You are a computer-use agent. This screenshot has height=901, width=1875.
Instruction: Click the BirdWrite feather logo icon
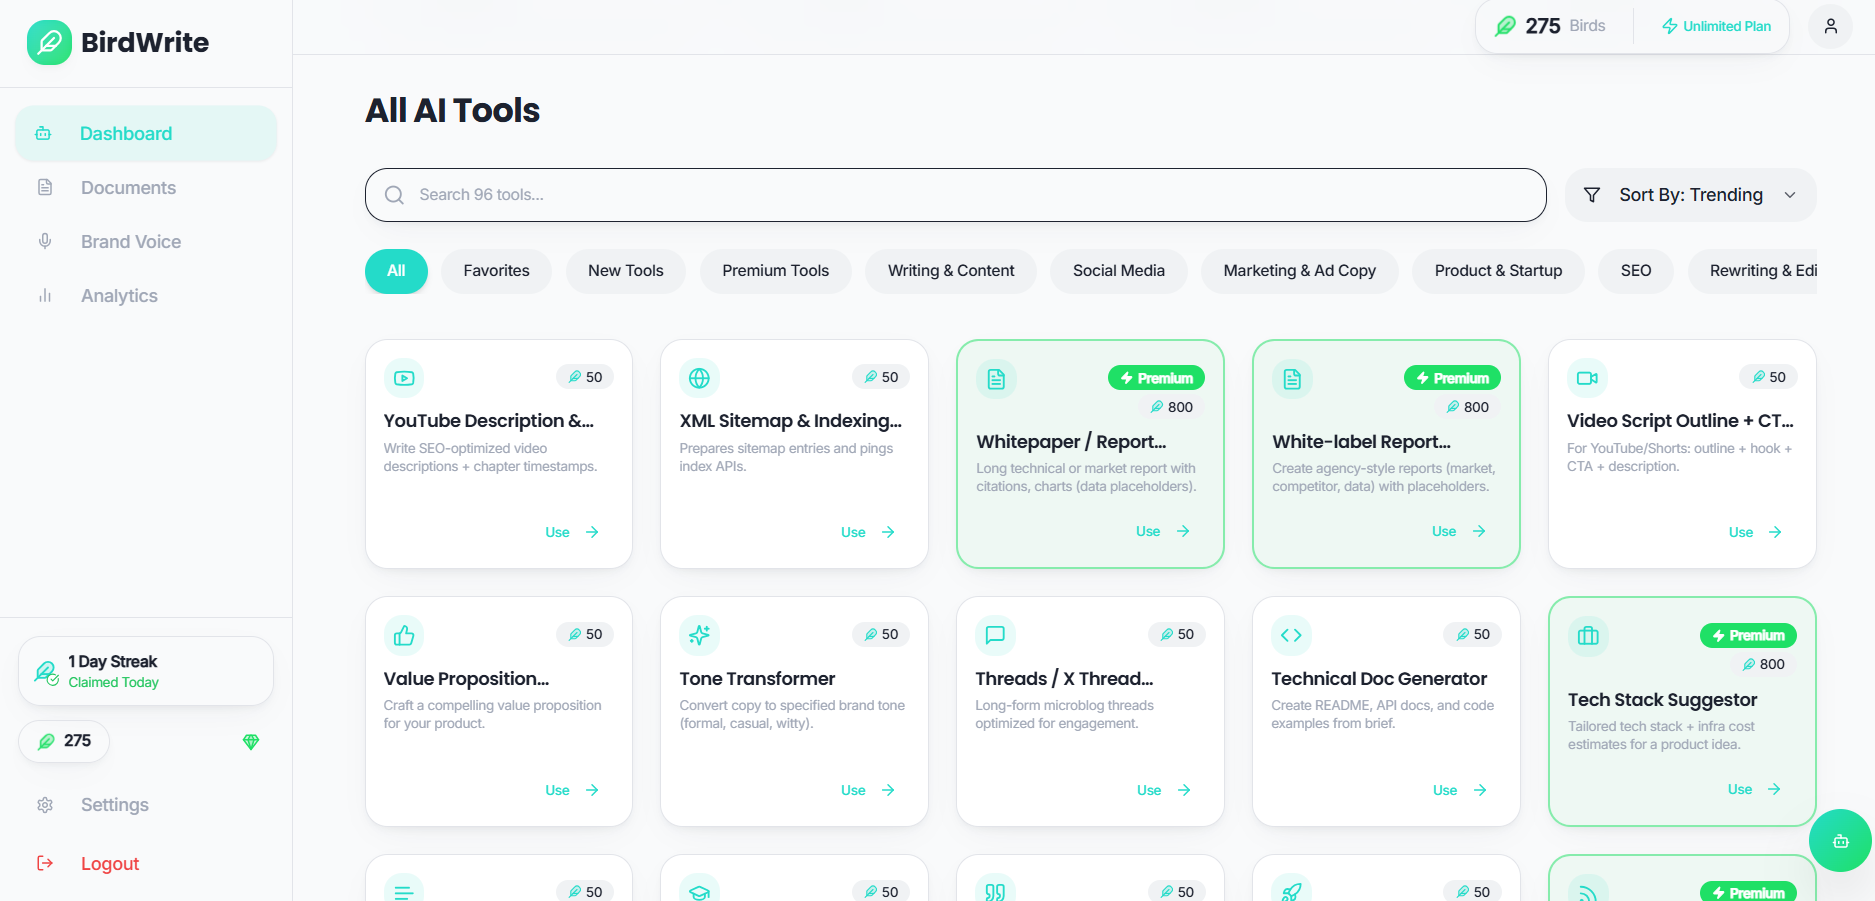(x=49, y=42)
